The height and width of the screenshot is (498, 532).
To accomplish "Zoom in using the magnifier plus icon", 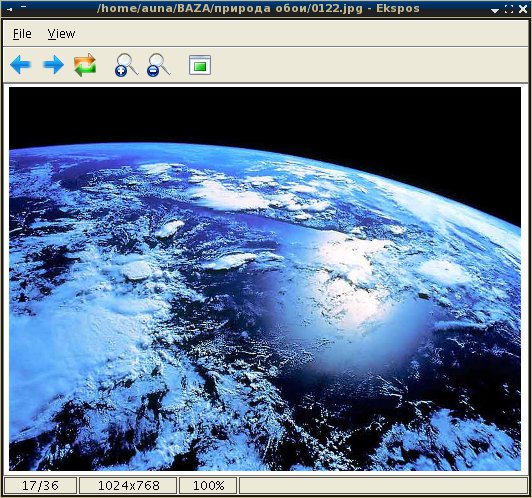I will coord(126,65).
